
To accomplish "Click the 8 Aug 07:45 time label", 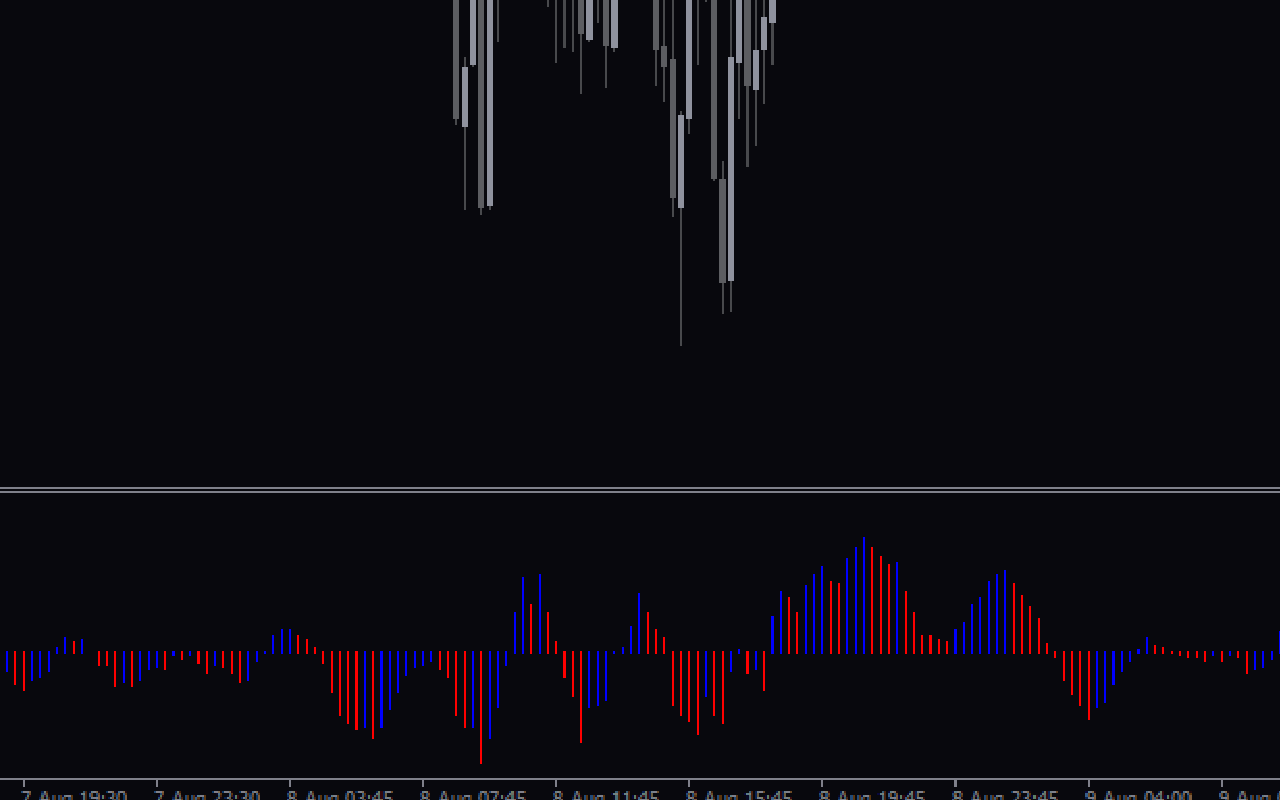I will [473, 795].
